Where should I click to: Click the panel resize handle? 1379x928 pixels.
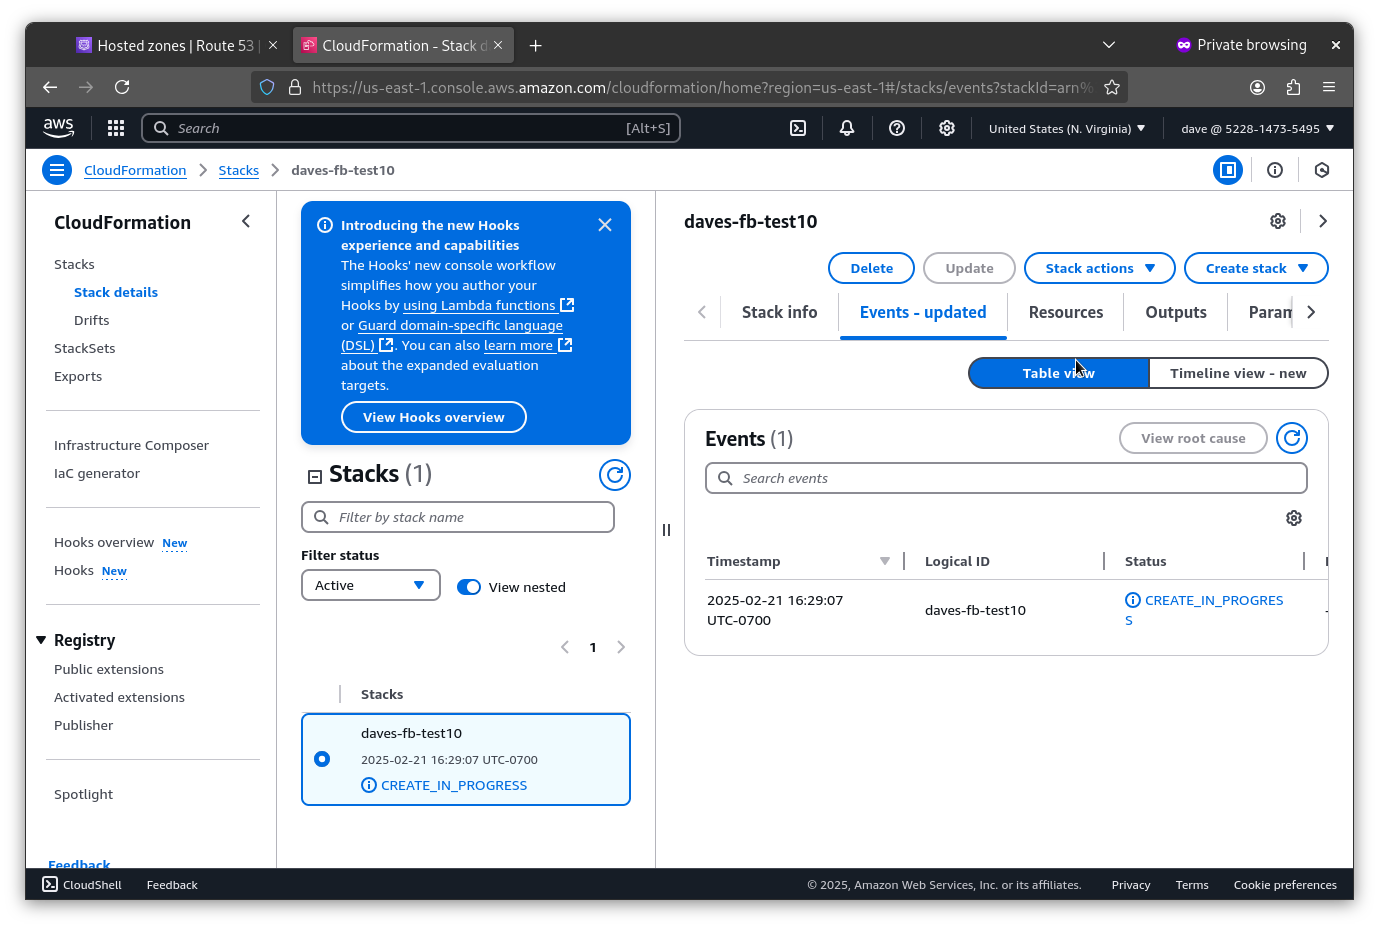click(x=666, y=530)
